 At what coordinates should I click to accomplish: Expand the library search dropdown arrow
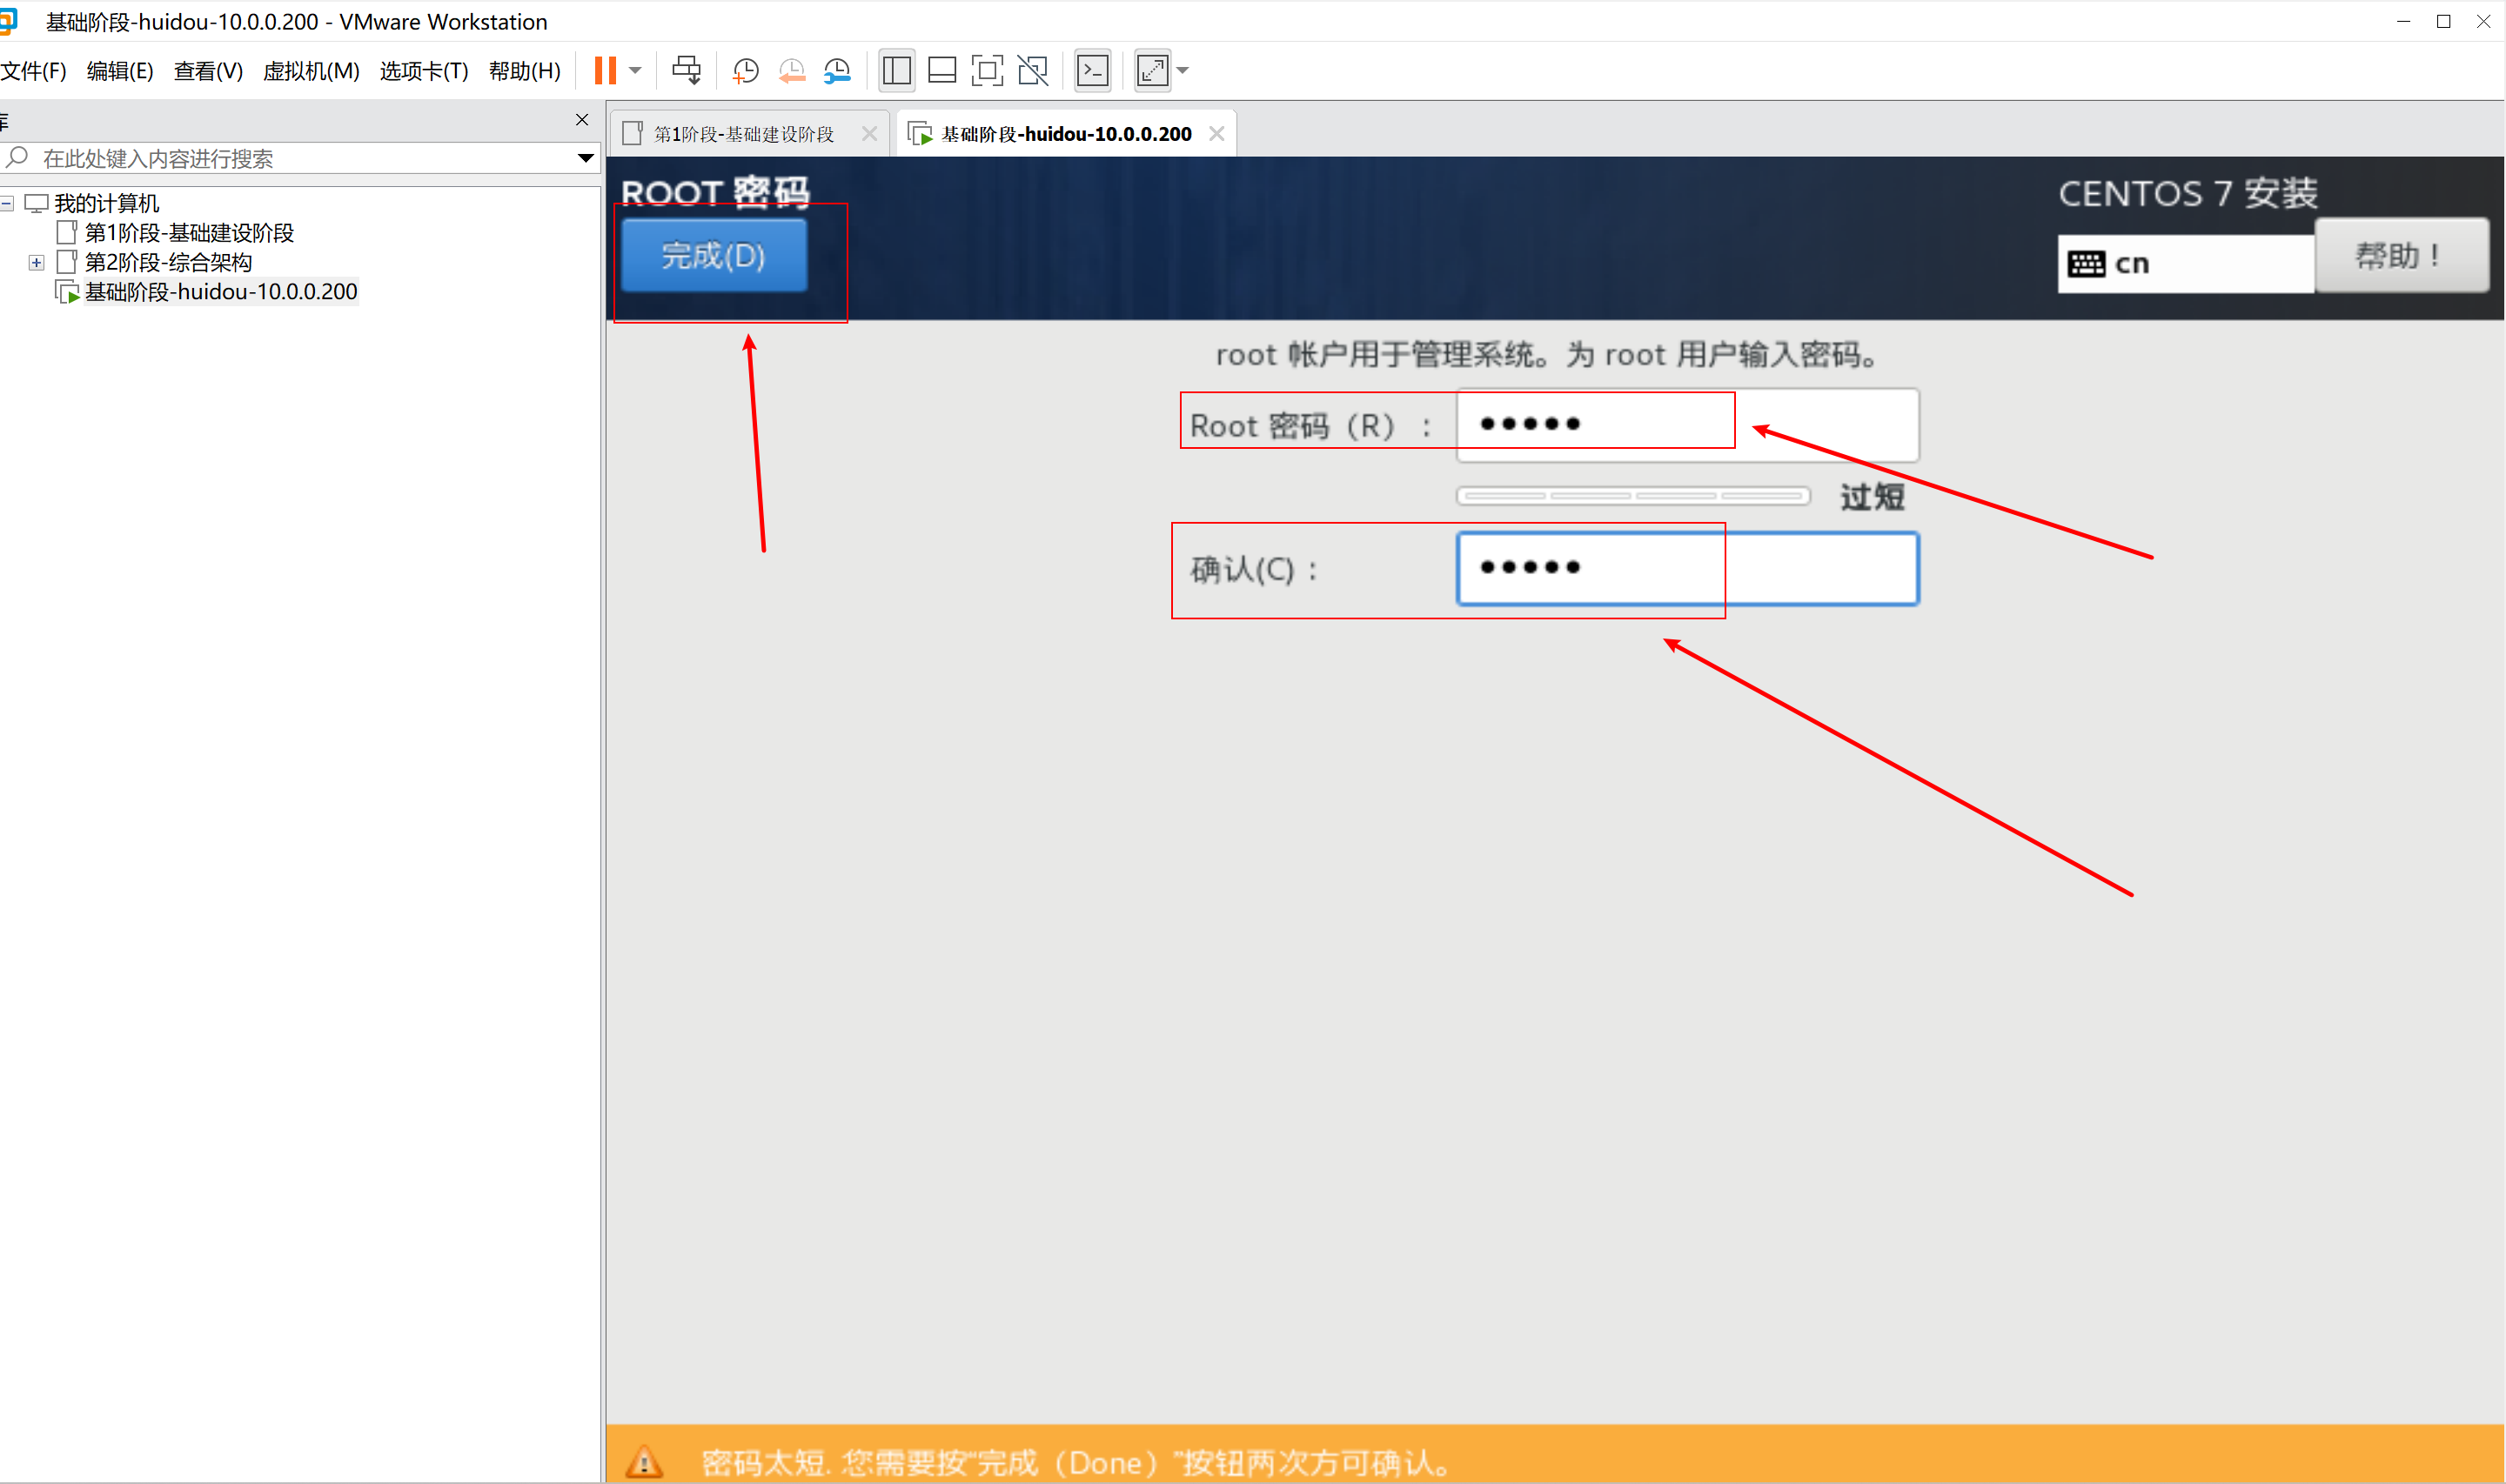(x=586, y=158)
